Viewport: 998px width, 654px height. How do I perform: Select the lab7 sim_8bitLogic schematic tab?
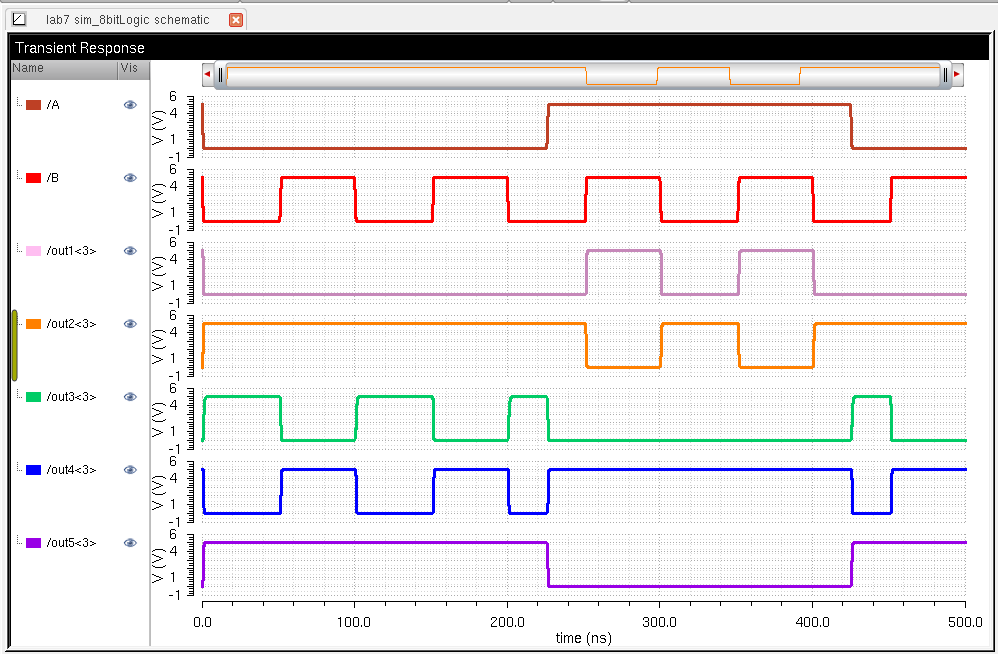[x=127, y=20]
